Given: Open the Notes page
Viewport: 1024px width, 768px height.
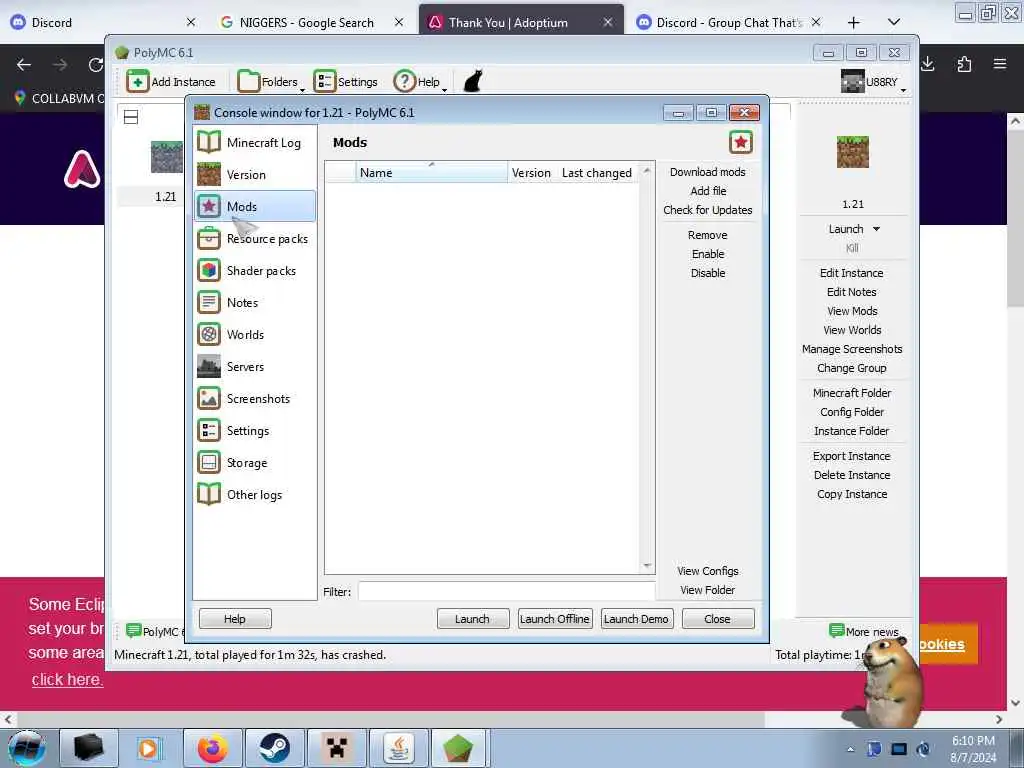Looking at the screenshot, I should point(255,302).
